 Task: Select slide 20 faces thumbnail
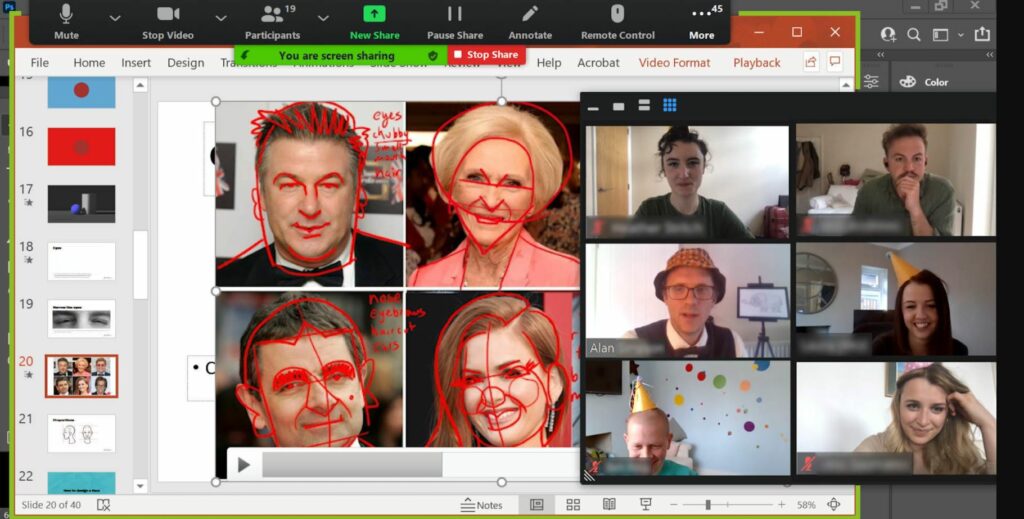tap(82, 376)
